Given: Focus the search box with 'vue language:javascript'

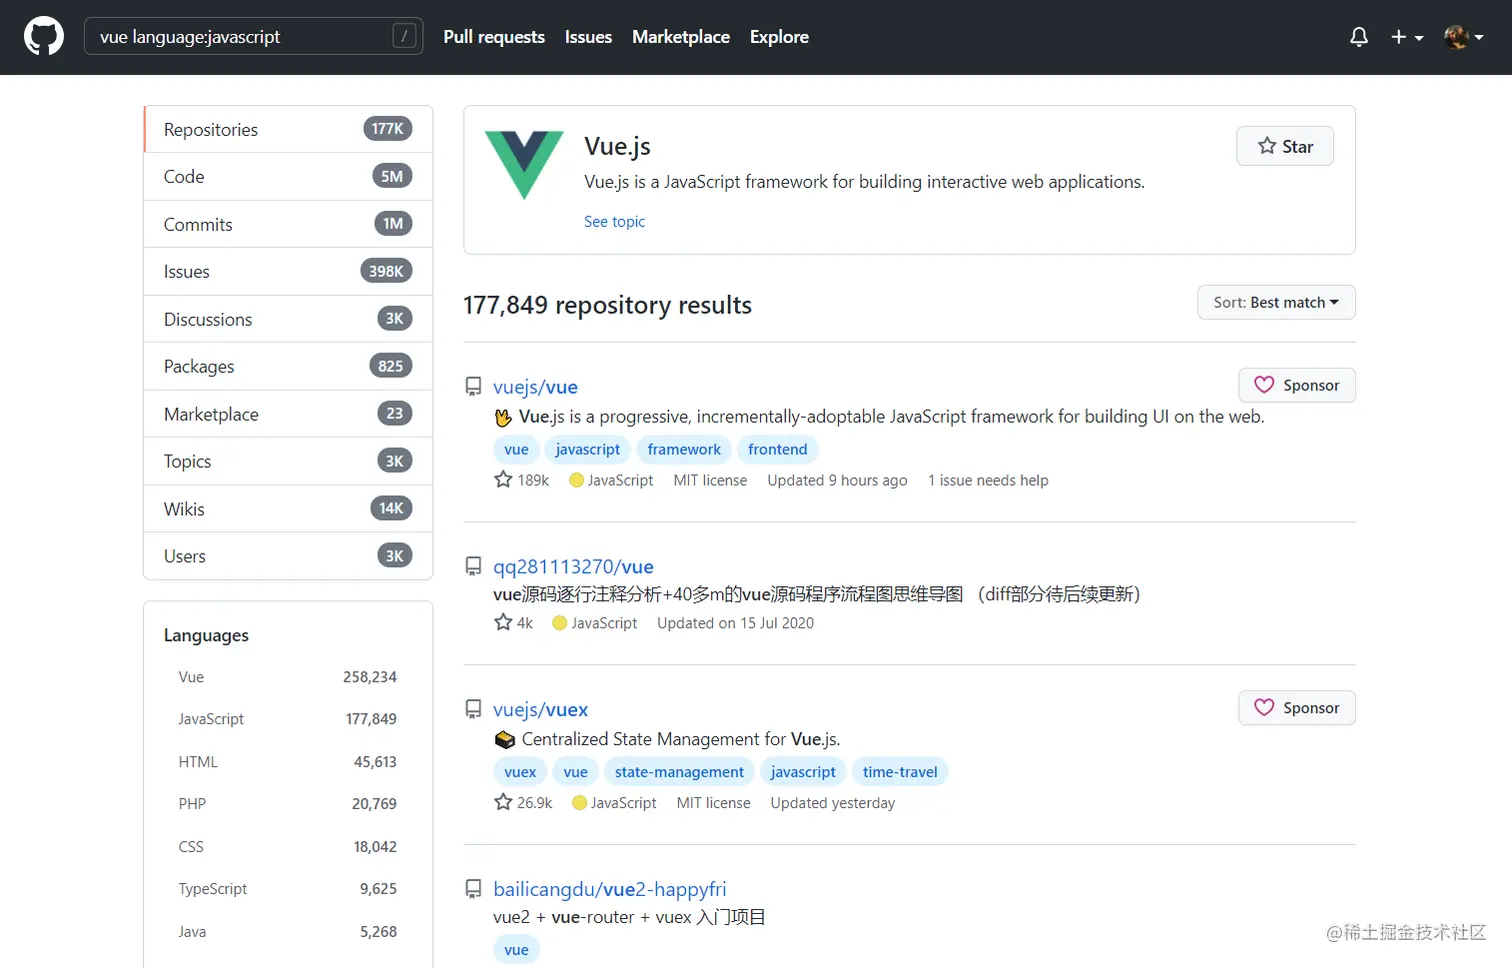Looking at the screenshot, I should pos(254,37).
